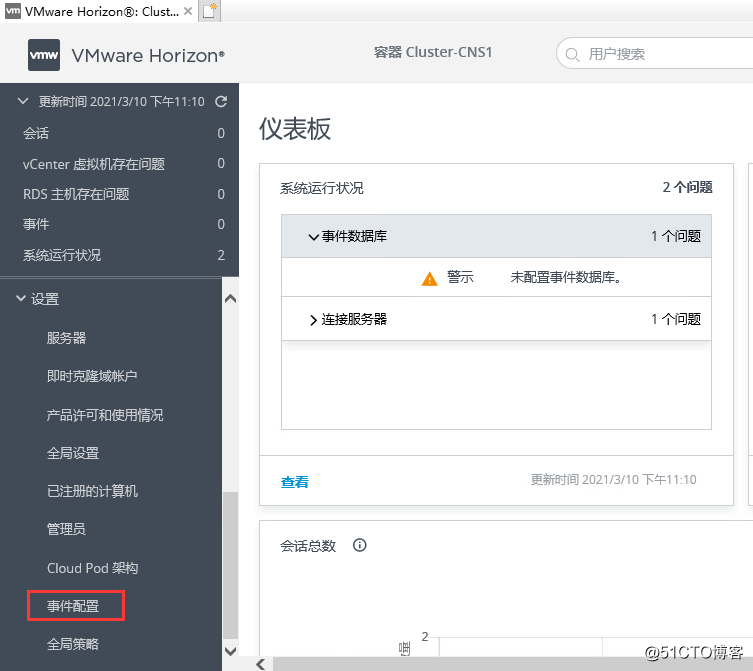Open 全局策略 in sidebar

73,644
